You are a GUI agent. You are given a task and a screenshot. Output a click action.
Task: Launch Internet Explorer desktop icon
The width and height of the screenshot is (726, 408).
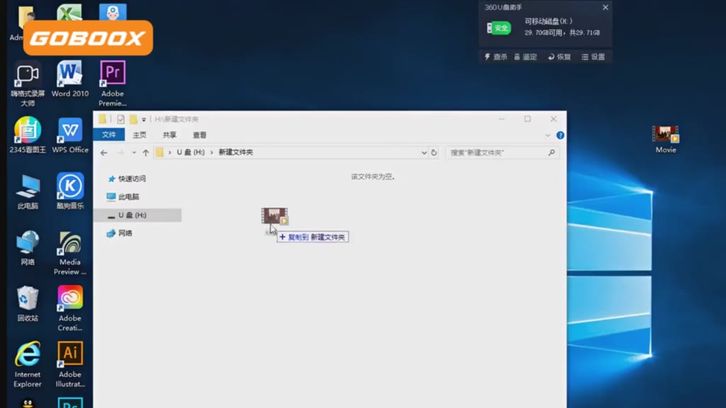click(x=27, y=357)
